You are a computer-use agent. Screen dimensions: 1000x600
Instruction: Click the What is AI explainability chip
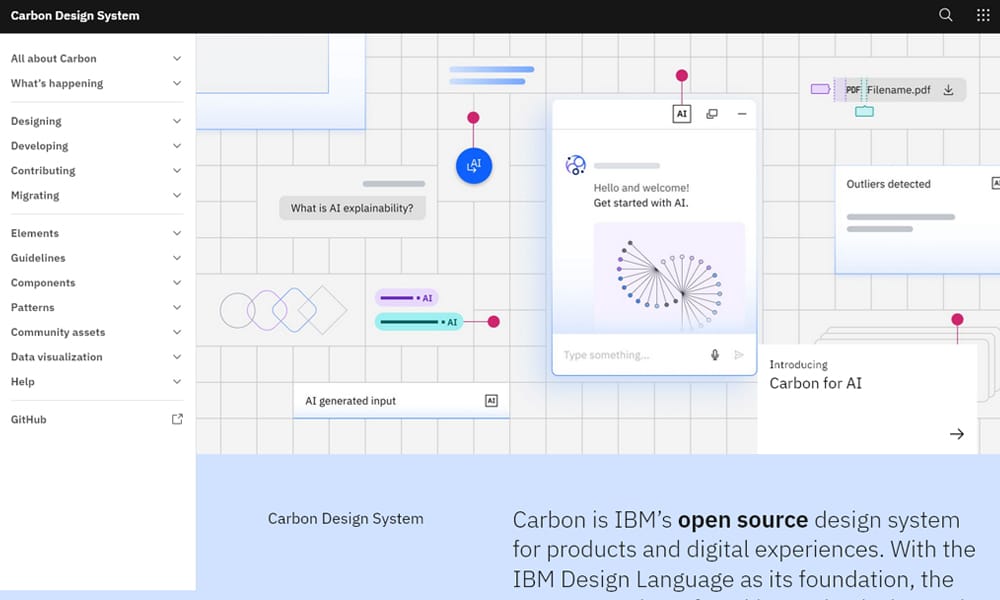pyautogui.click(x=352, y=208)
